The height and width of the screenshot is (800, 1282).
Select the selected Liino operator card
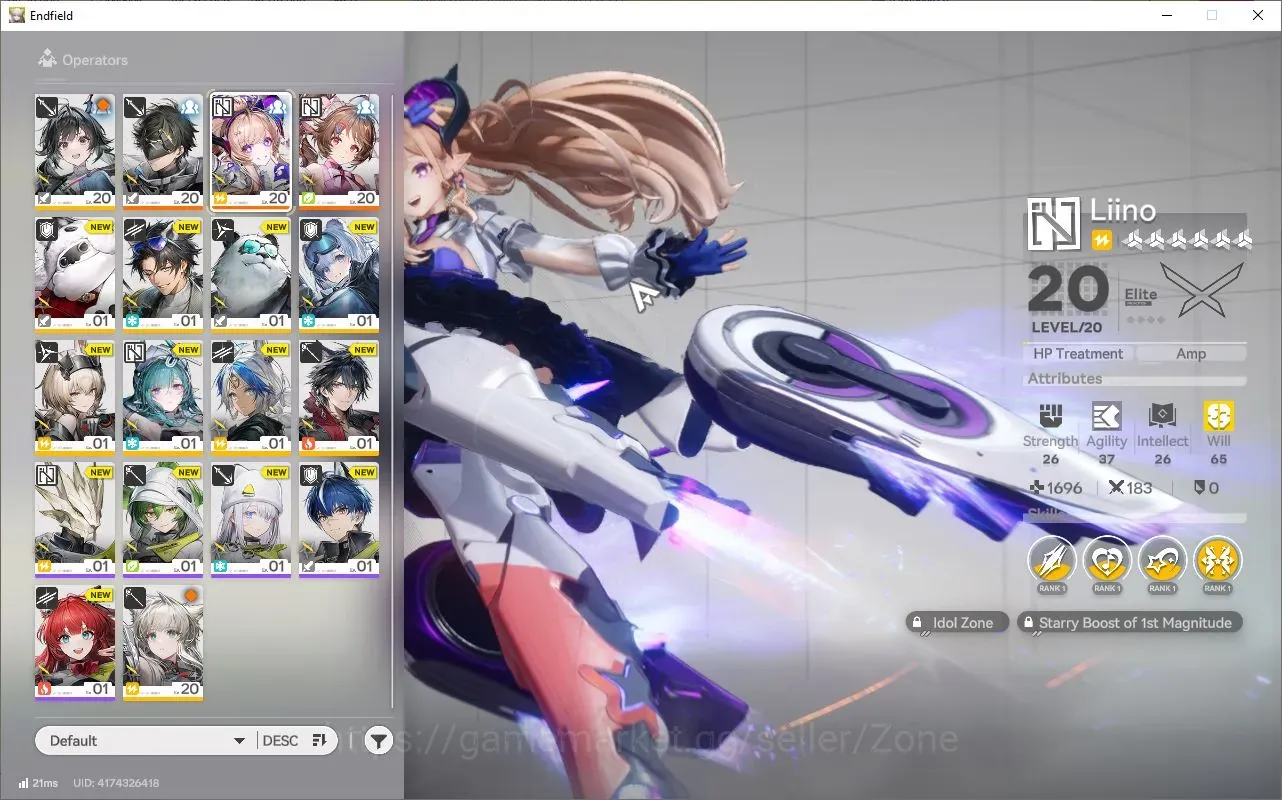pyautogui.click(x=251, y=151)
